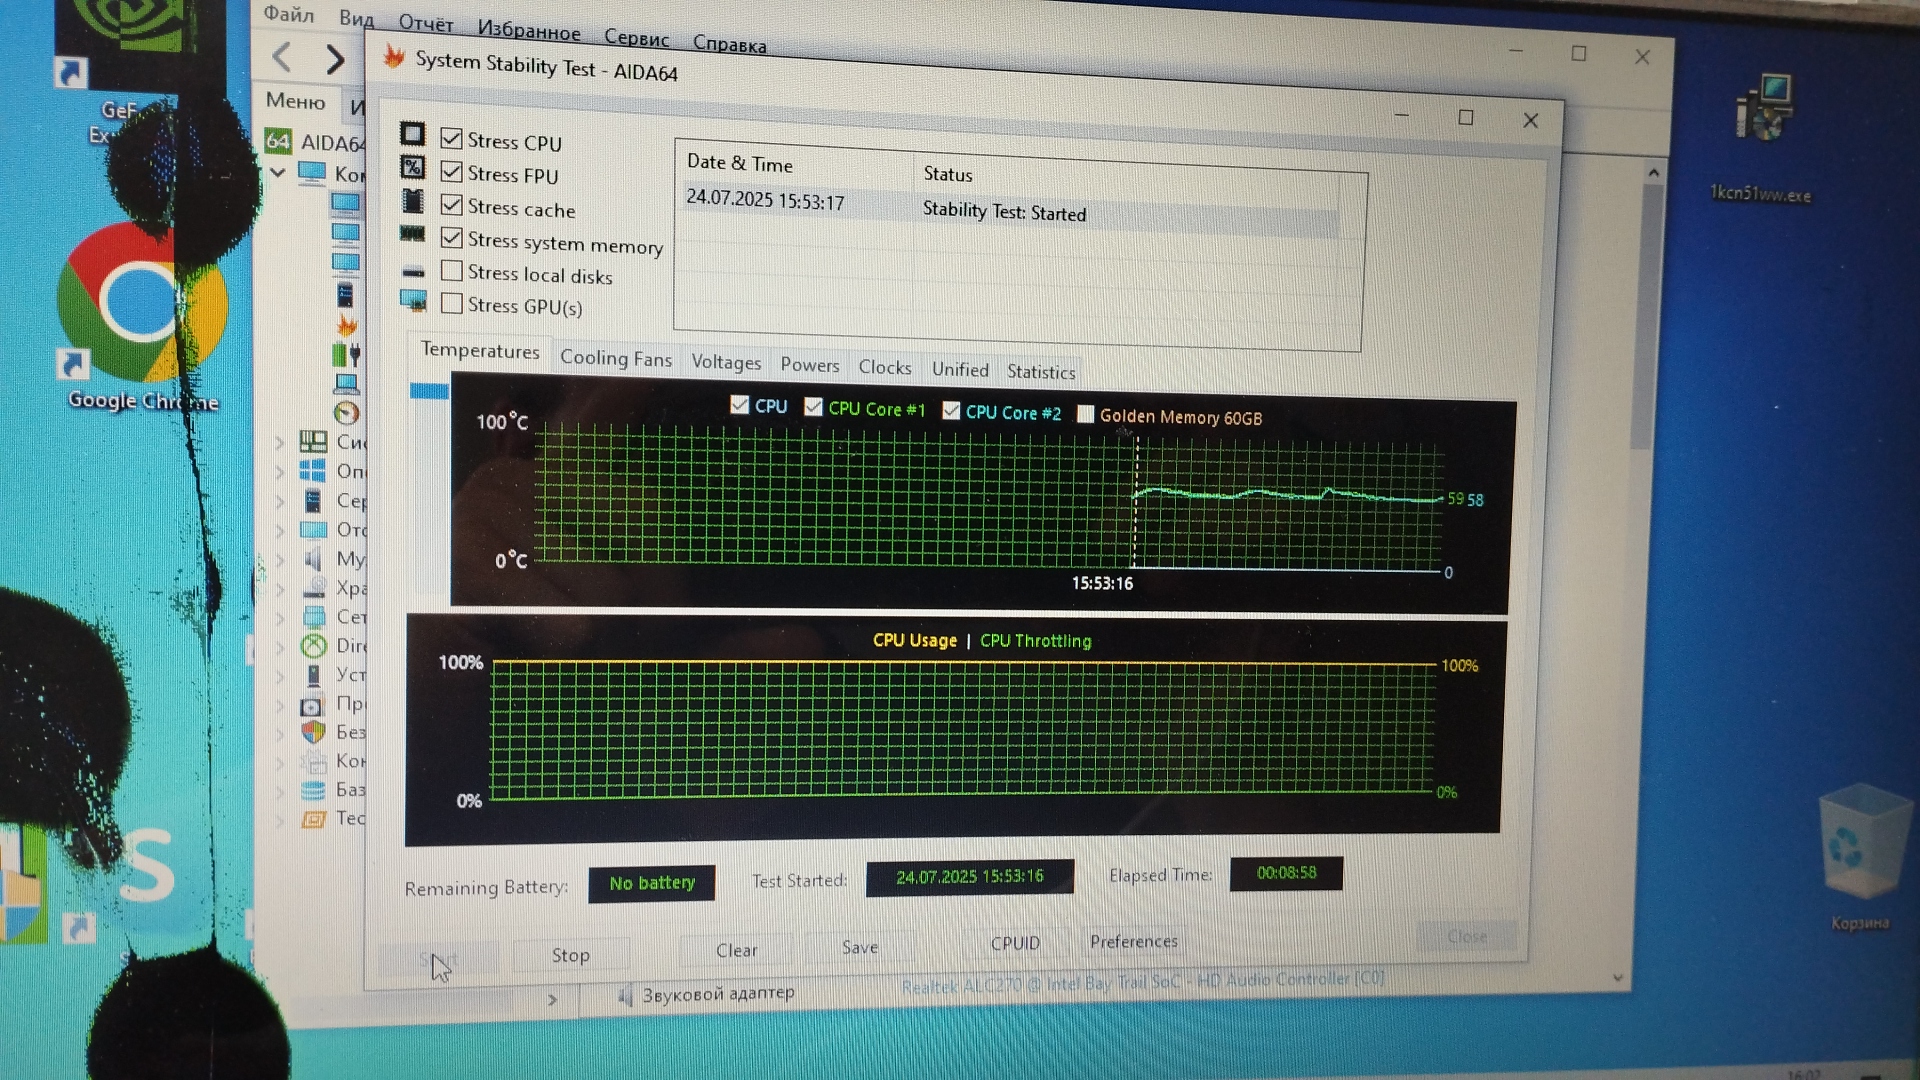Enable the Stress GPU(s) checkbox
This screenshot has width=1920, height=1080.
coord(452,303)
